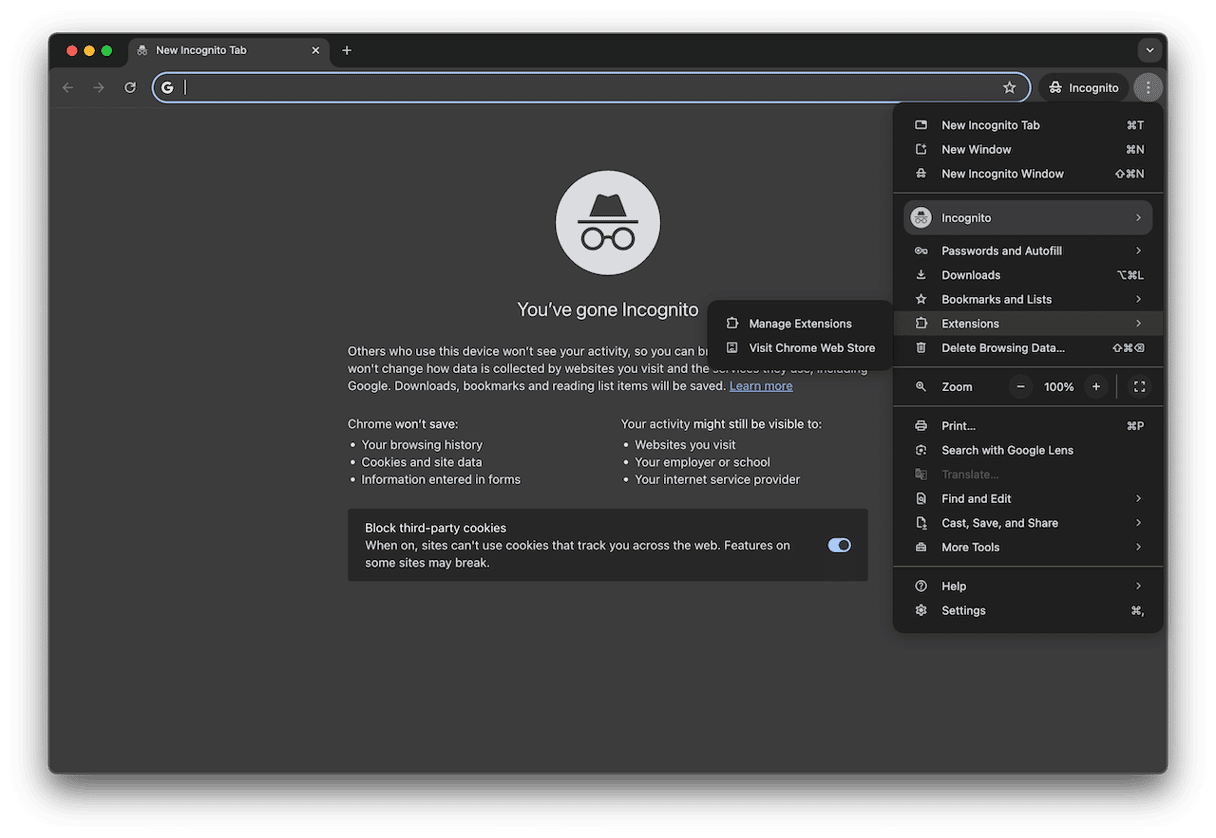This screenshot has width=1216, height=838.
Task: Follow the Learn more link
Action: pyautogui.click(x=761, y=386)
